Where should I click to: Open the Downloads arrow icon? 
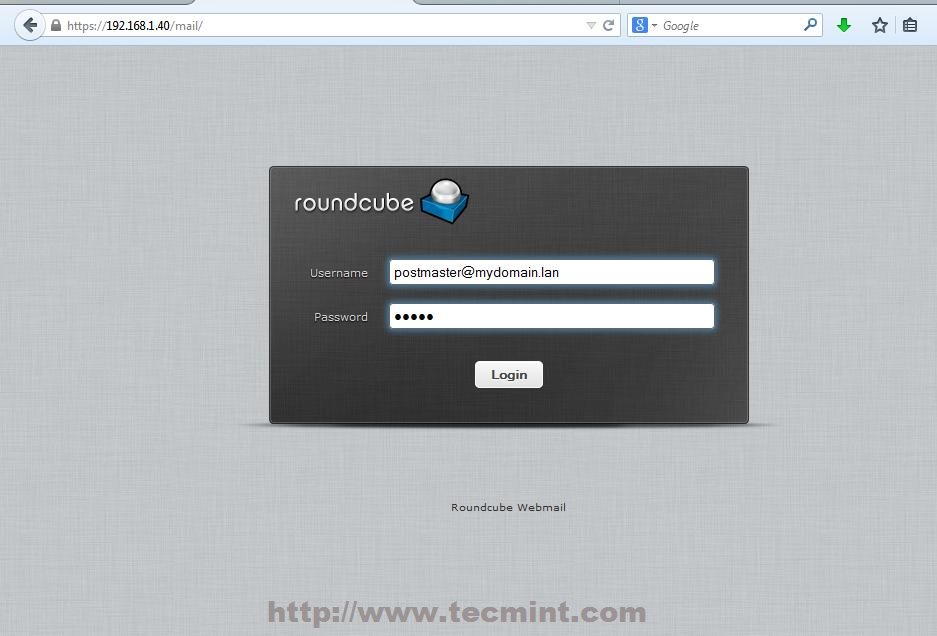pyautogui.click(x=844, y=24)
